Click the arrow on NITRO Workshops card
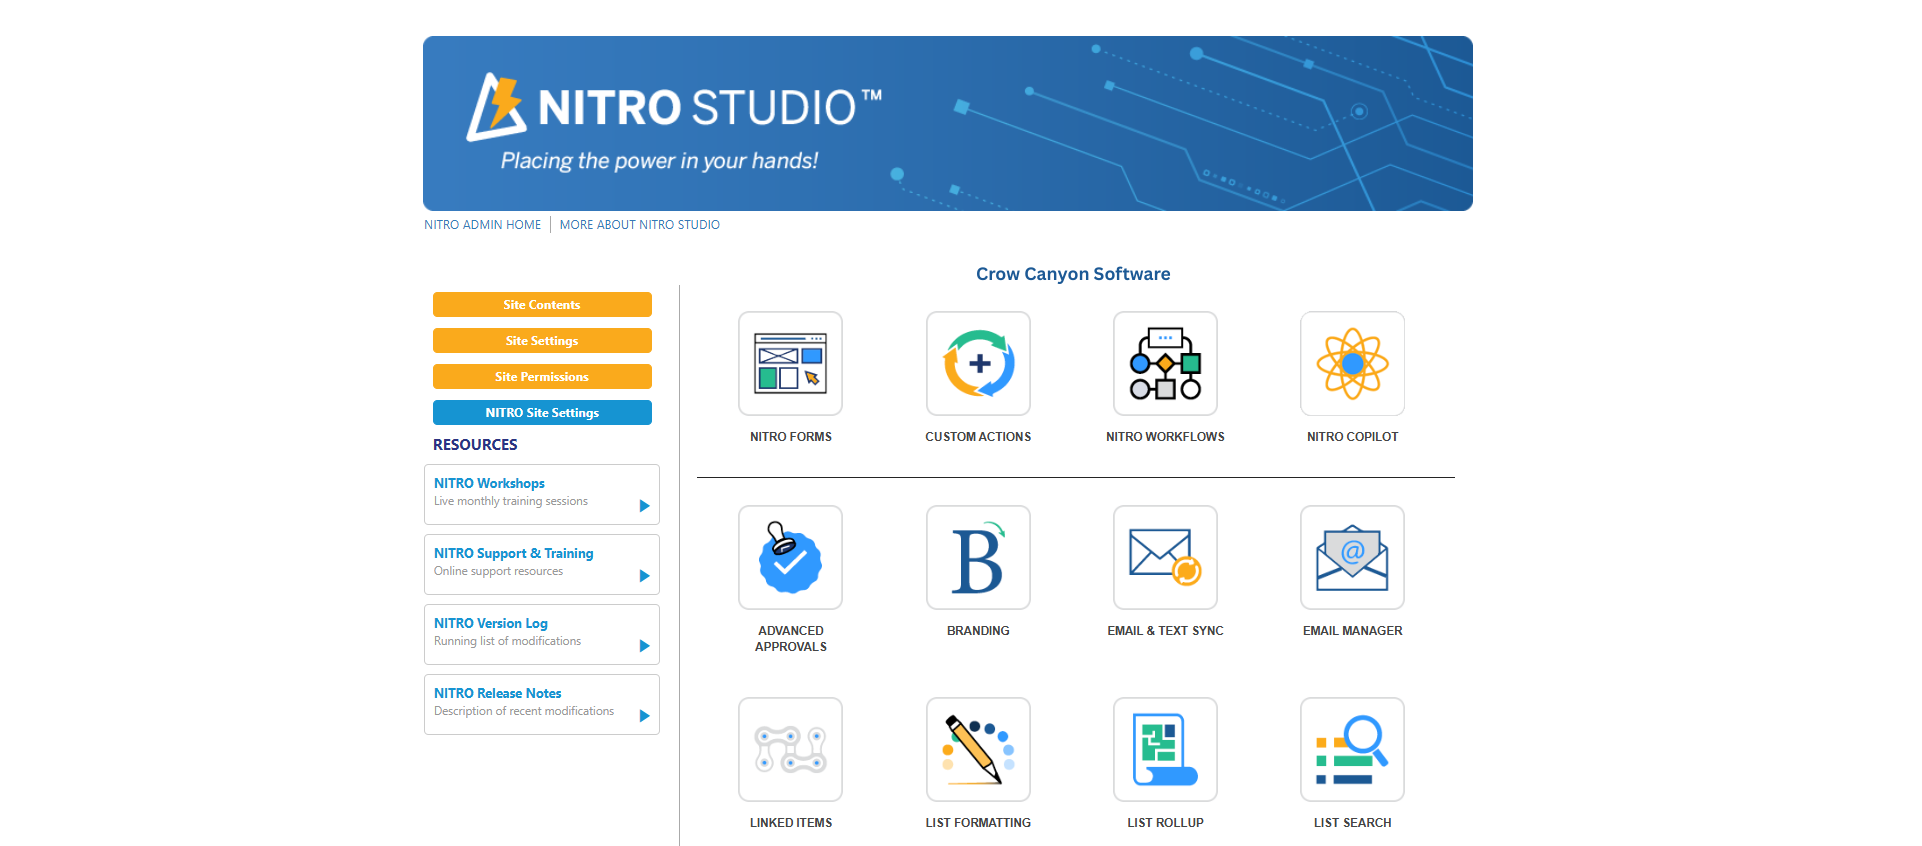 645,506
